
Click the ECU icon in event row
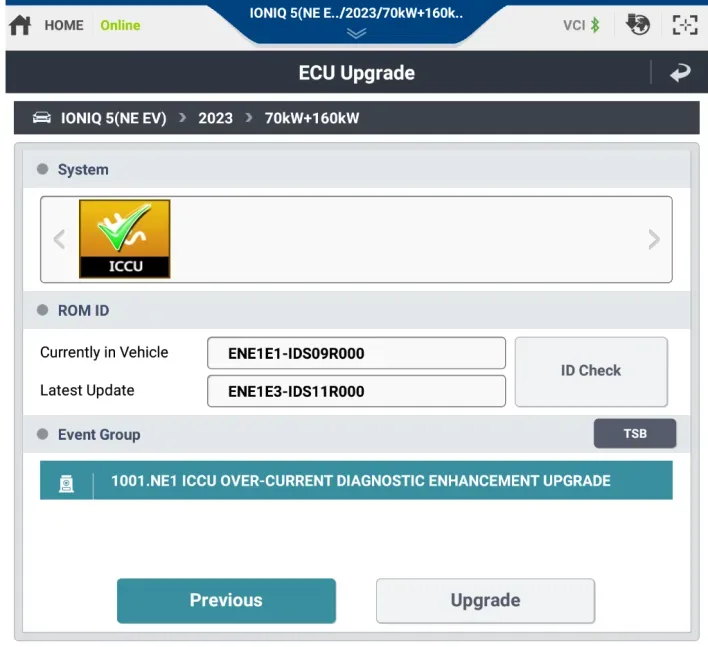66,484
